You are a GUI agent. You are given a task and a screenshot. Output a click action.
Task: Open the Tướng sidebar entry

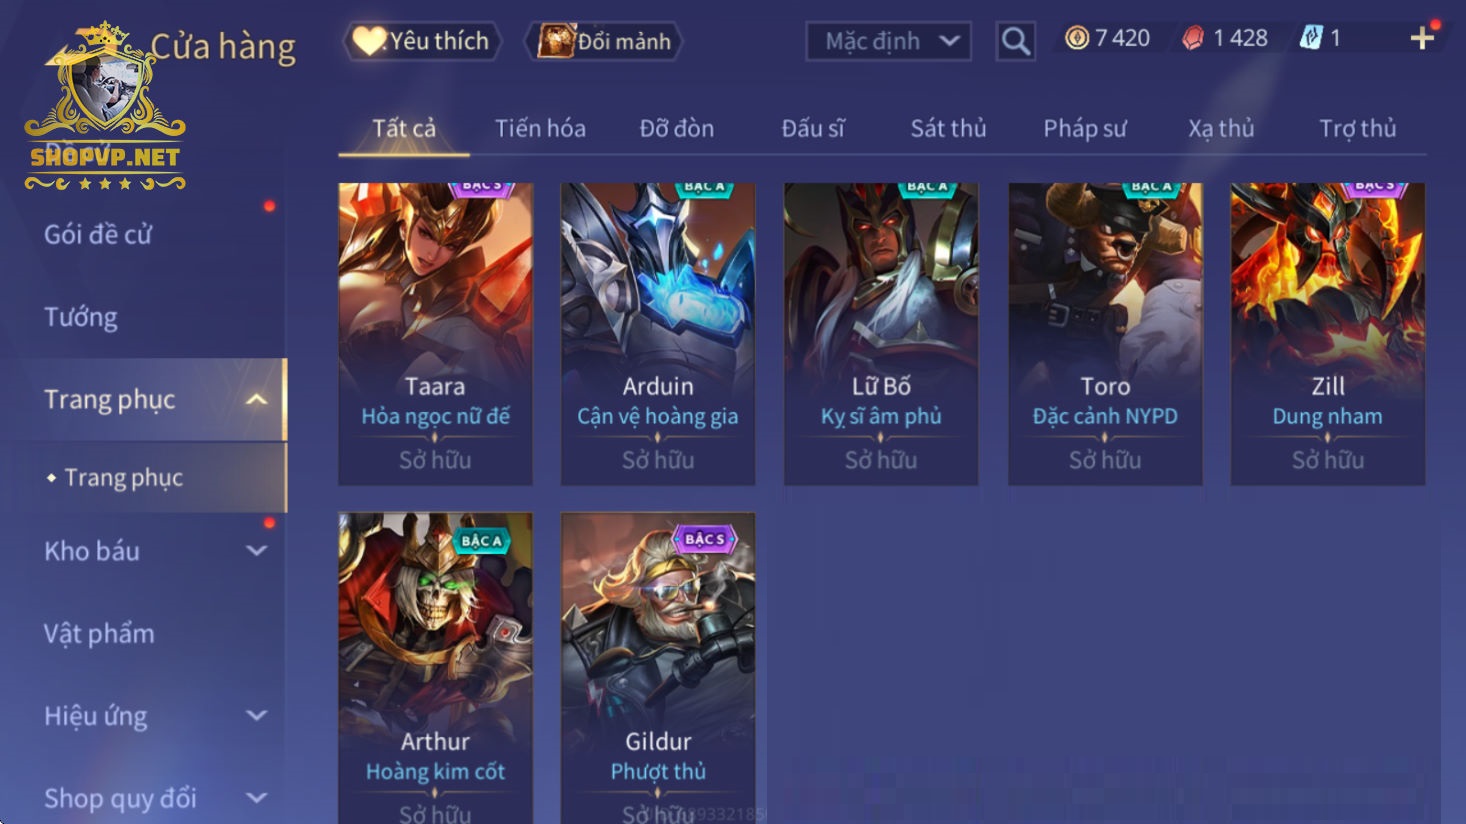point(81,317)
